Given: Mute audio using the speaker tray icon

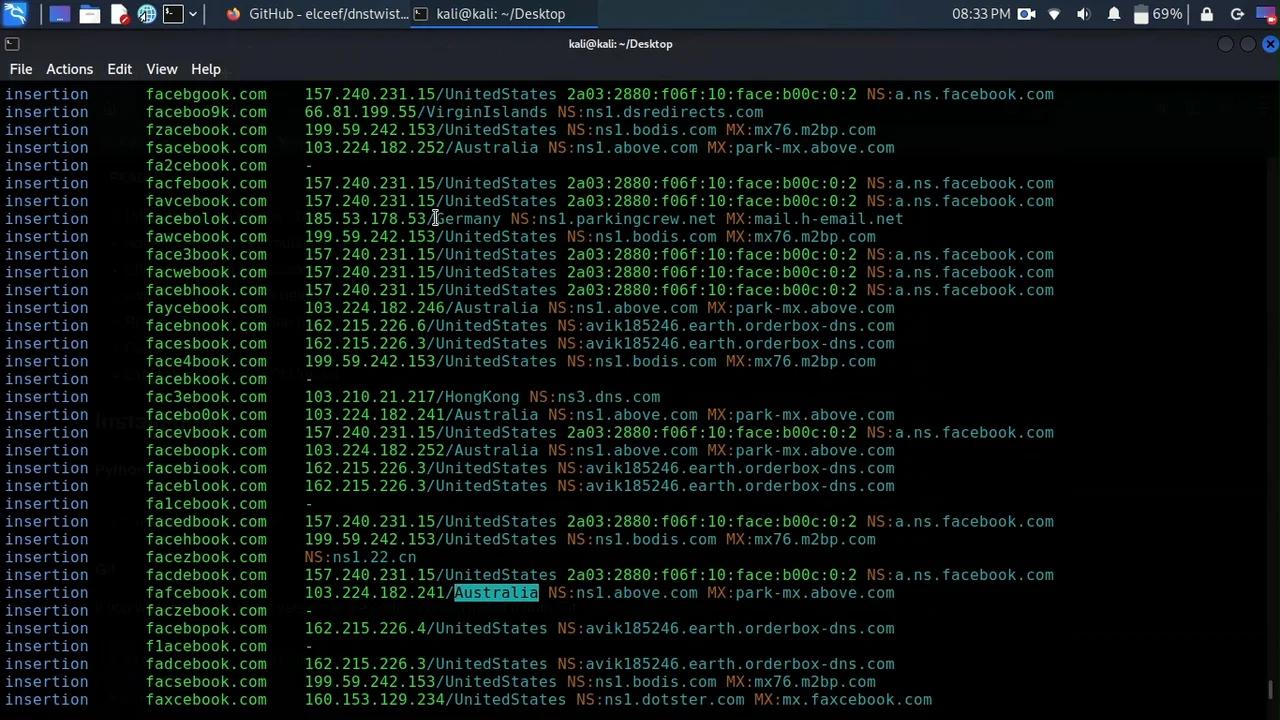Looking at the screenshot, I should pyautogui.click(x=1084, y=14).
